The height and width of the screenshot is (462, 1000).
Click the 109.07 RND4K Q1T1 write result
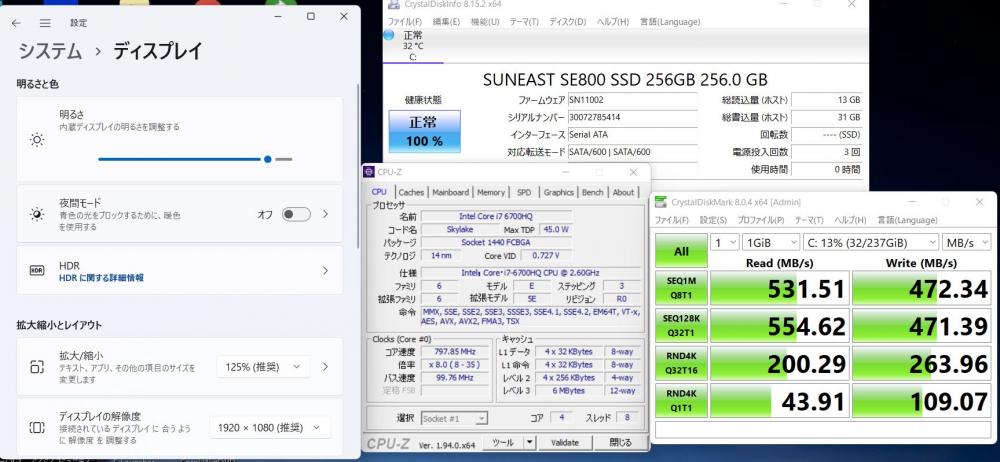click(x=922, y=401)
